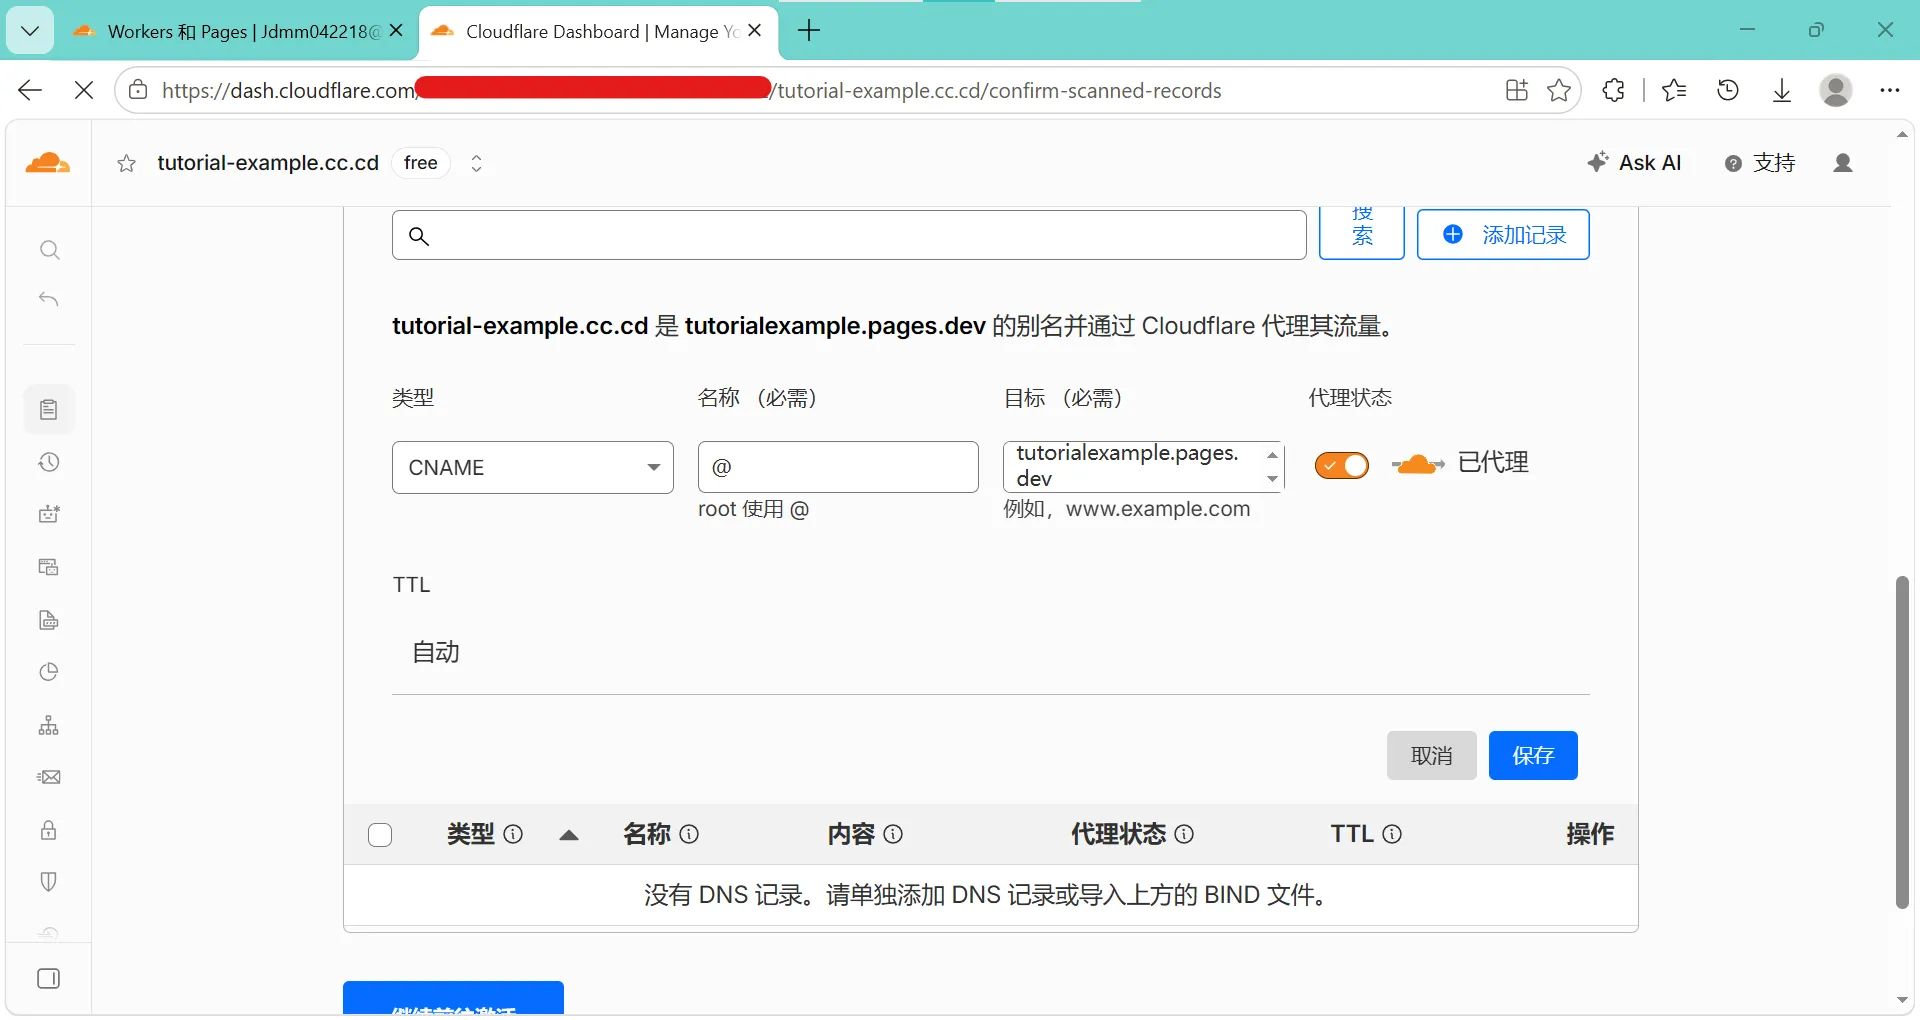
Task: Stop page loading with X button
Action: [x=84, y=90]
